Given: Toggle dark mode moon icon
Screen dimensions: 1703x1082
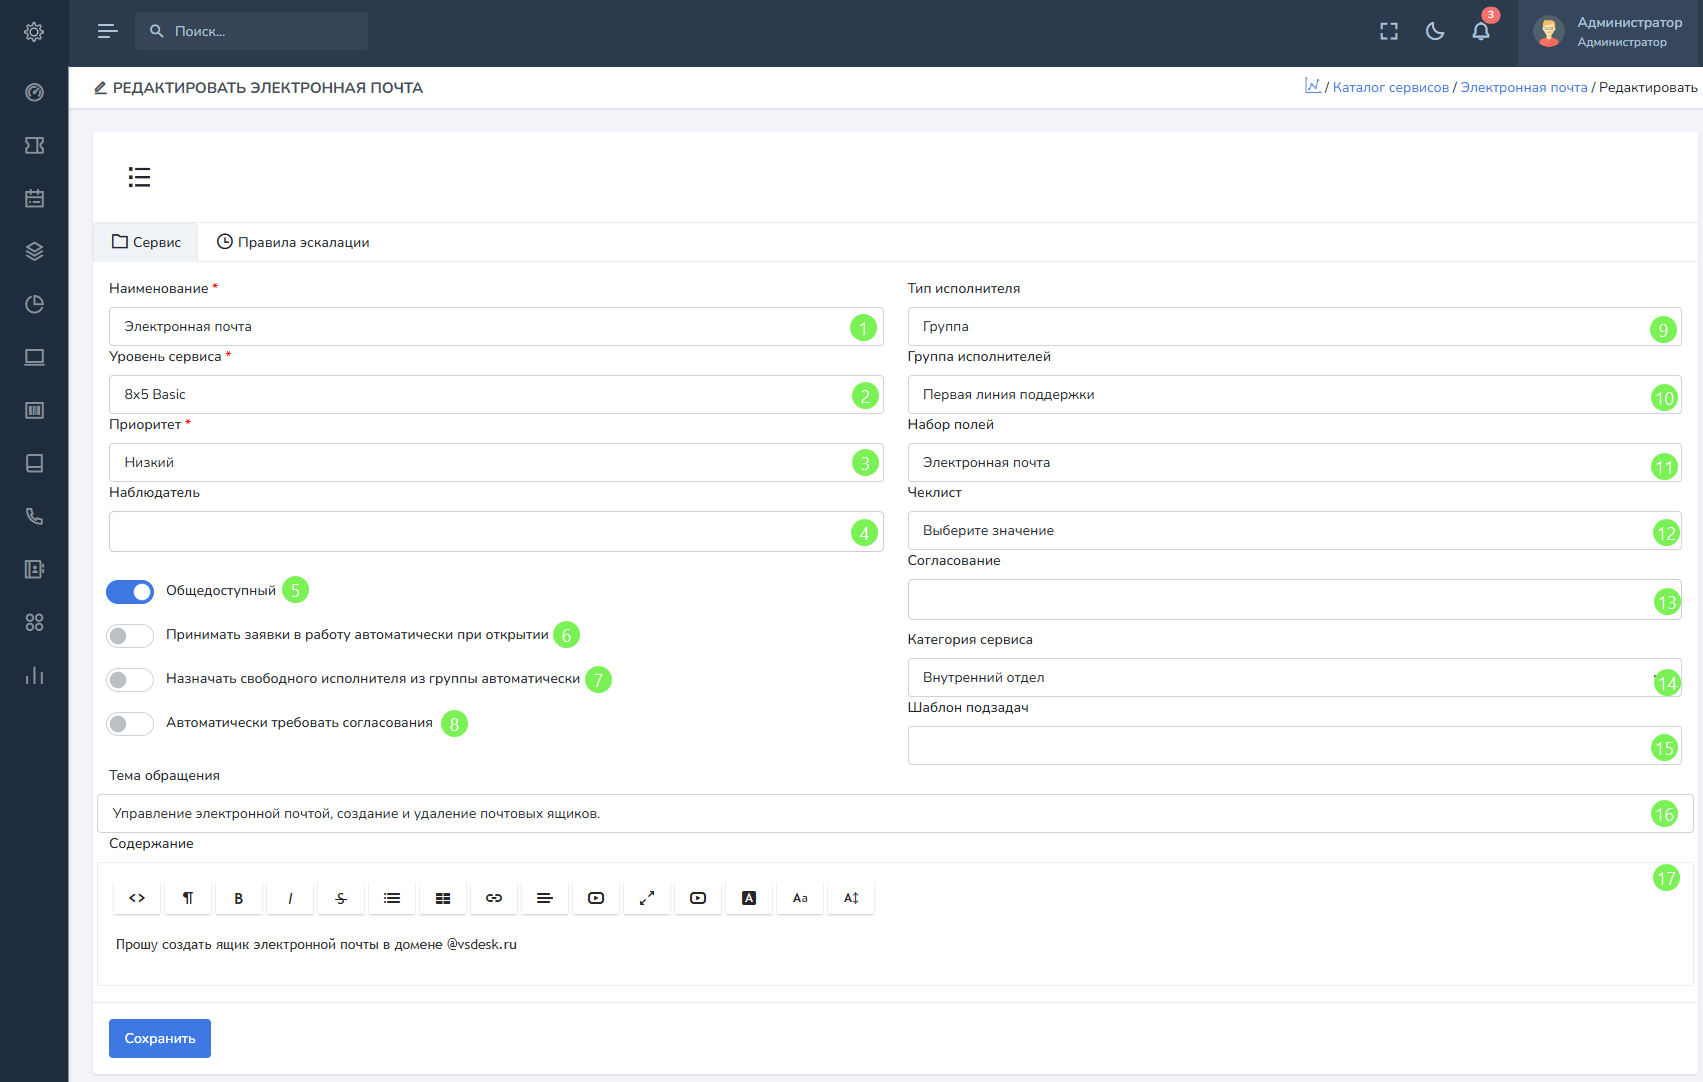Looking at the screenshot, I should coord(1435,32).
